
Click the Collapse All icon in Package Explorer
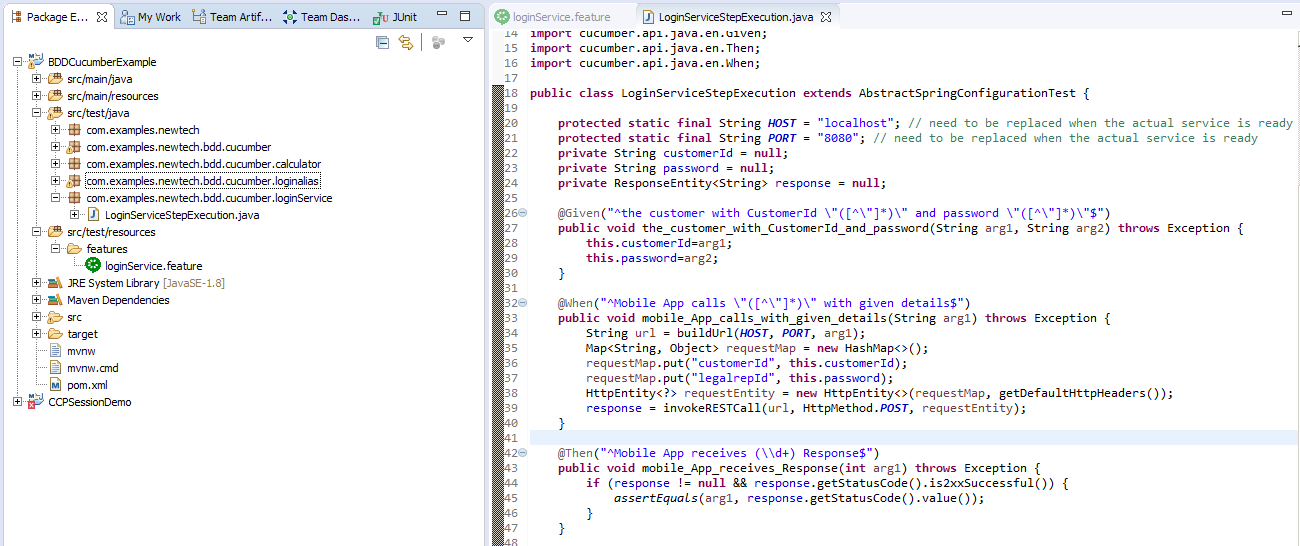click(x=382, y=42)
